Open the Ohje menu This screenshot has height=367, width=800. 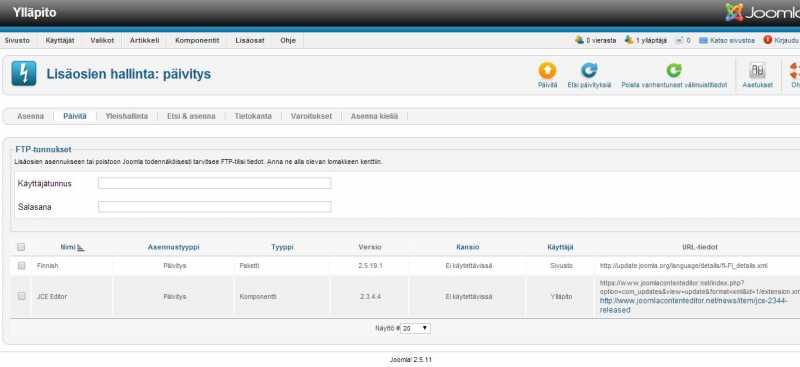coord(288,40)
